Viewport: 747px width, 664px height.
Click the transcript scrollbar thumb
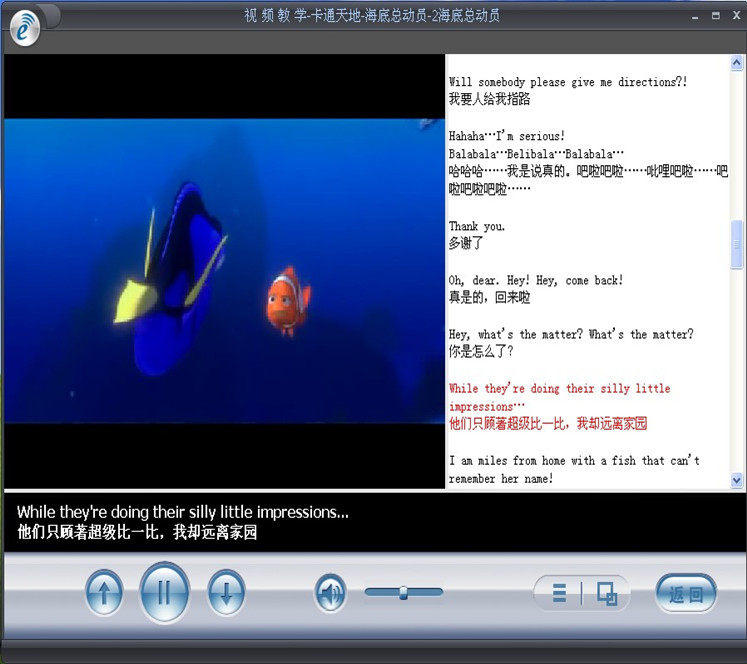tap(737, 244)
